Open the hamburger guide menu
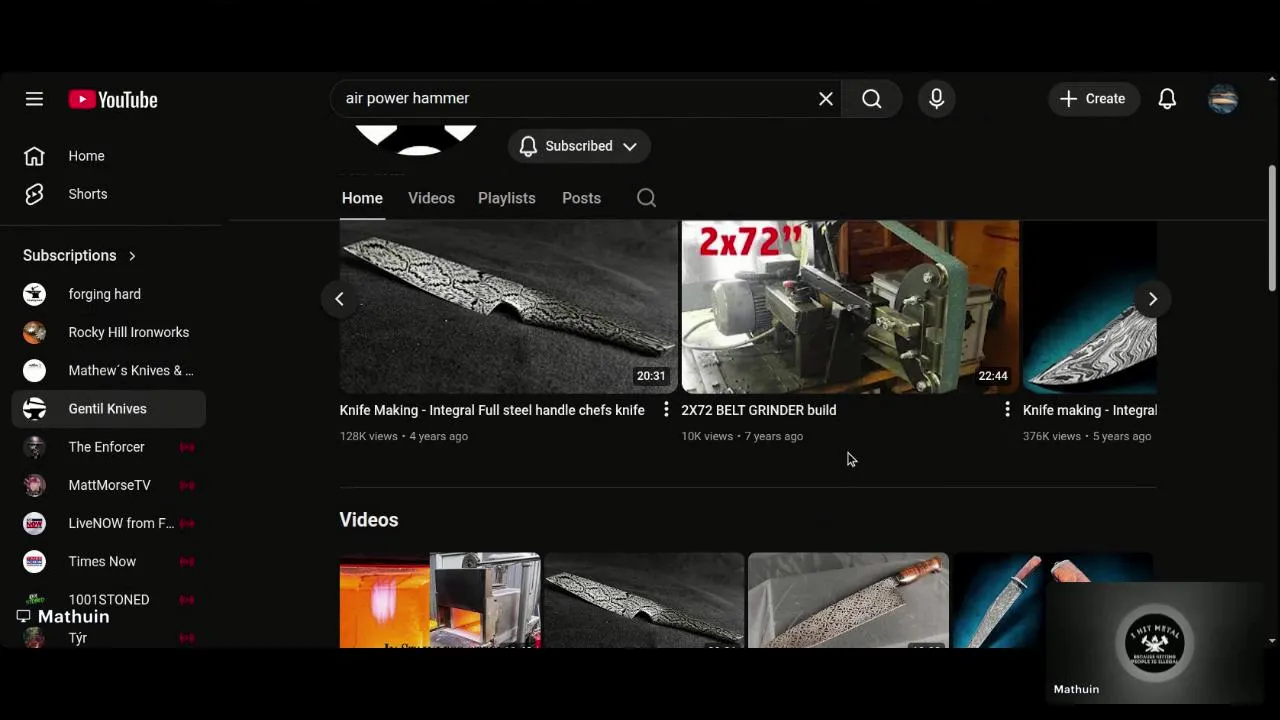This screenshot has height=720, width=1280. coord(34,99)
